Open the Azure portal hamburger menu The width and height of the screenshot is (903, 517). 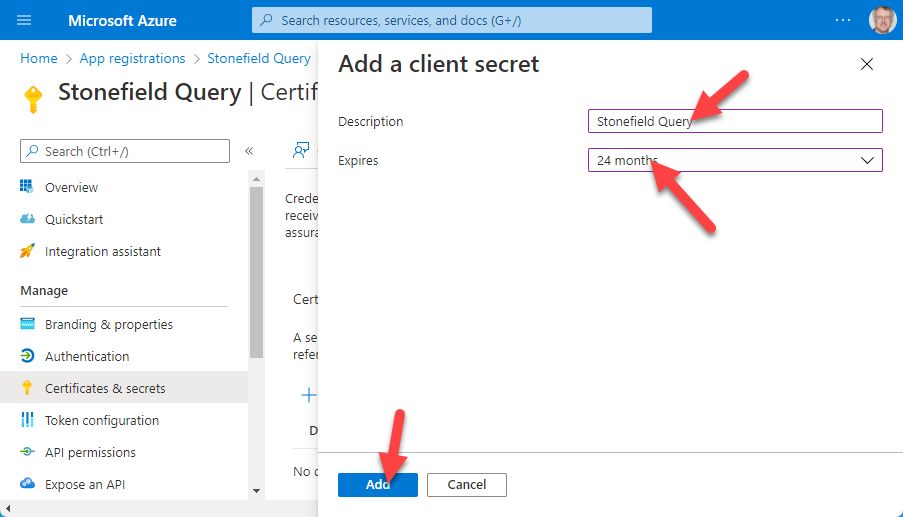pyautogui.click(x=24, y=20)
